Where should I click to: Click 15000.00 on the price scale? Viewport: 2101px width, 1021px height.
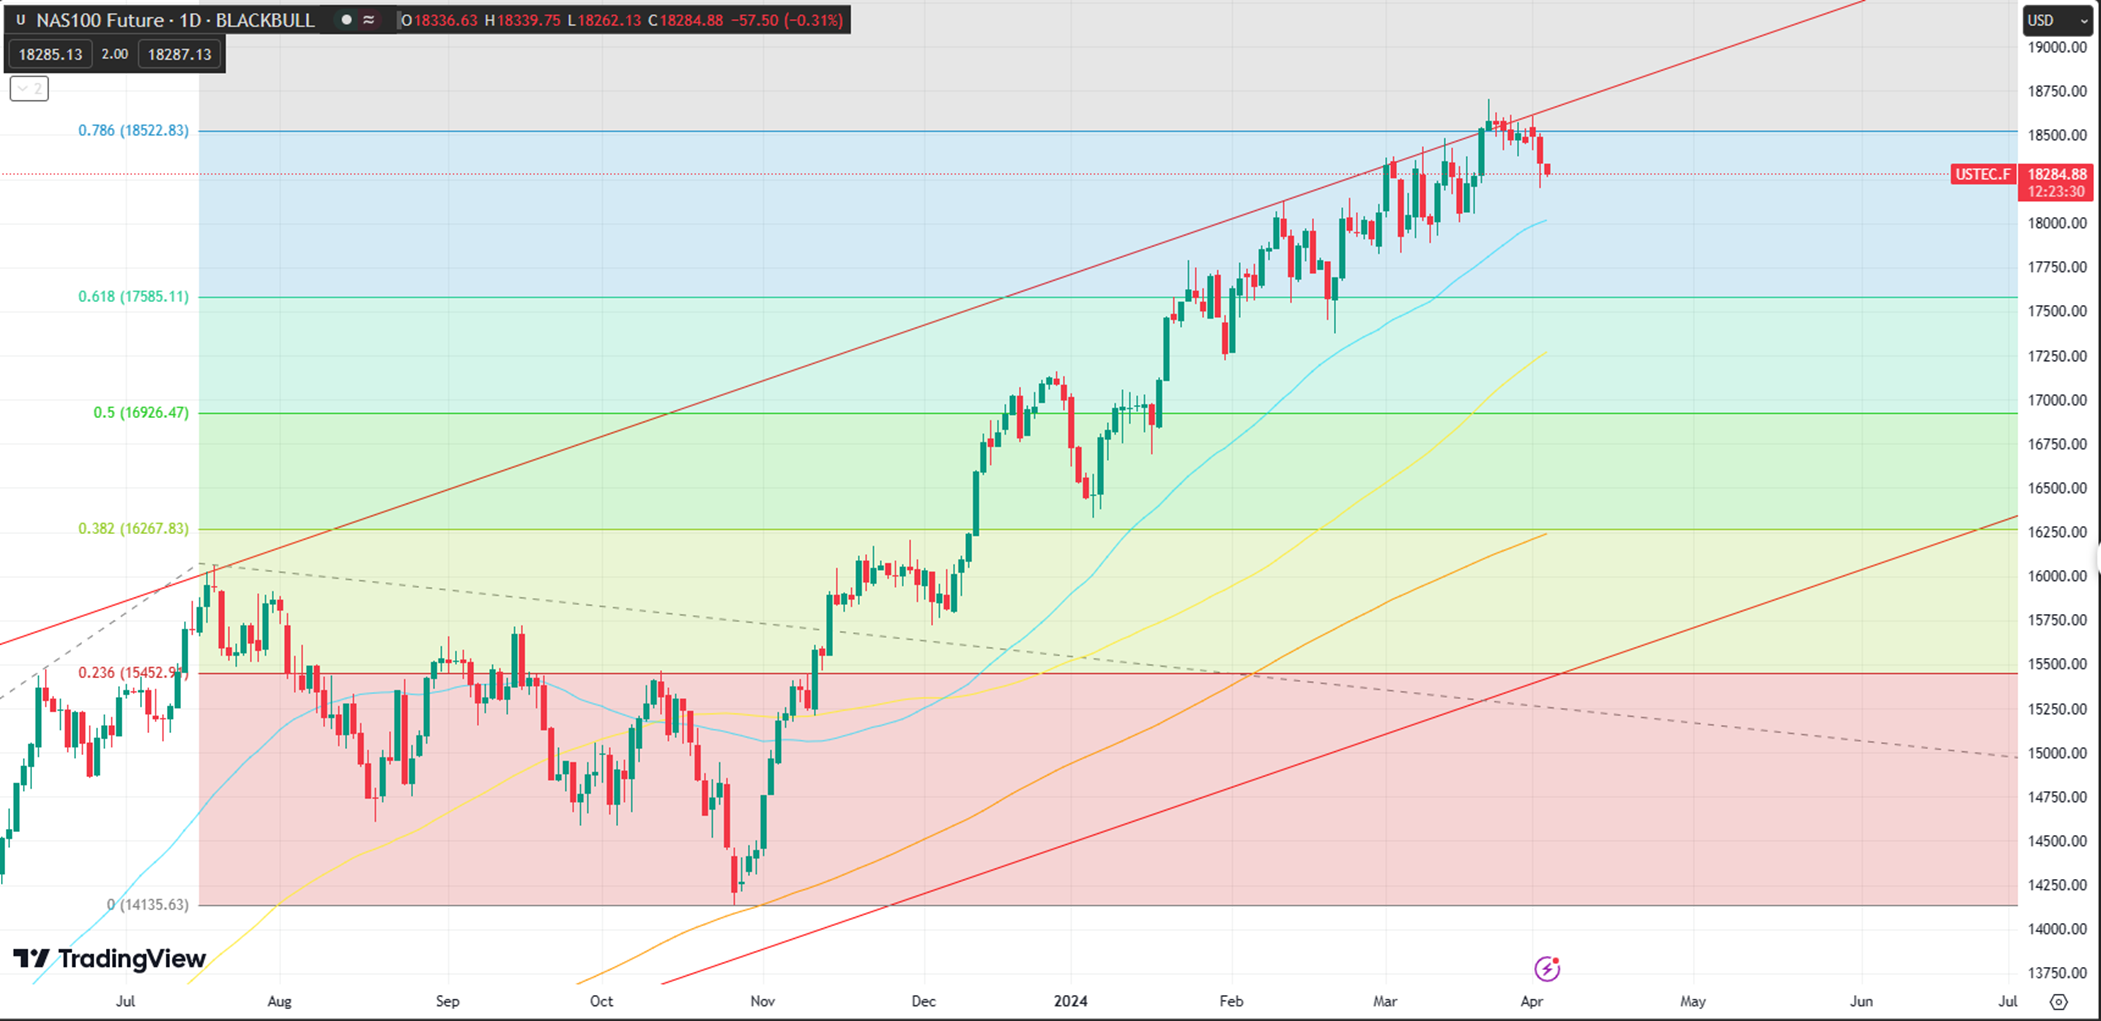[x=2057, y=753]
